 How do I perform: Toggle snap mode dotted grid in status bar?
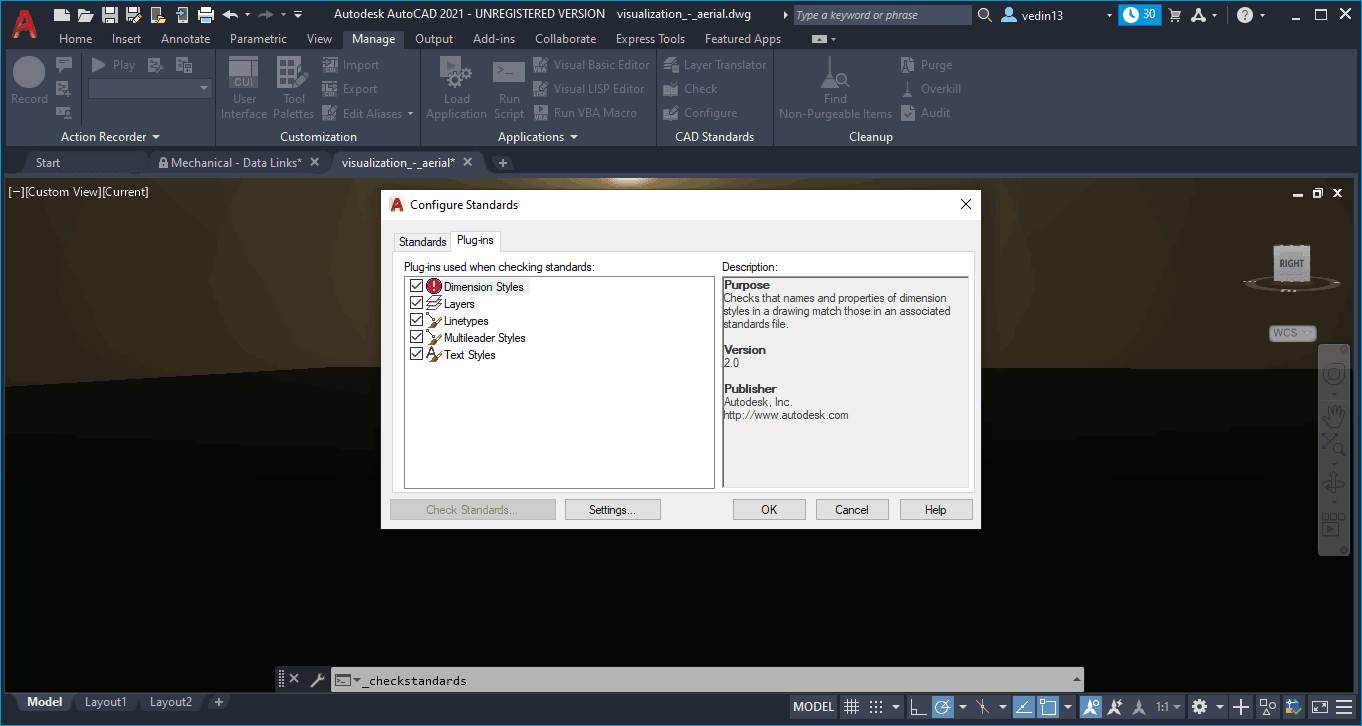coord(875,706)
